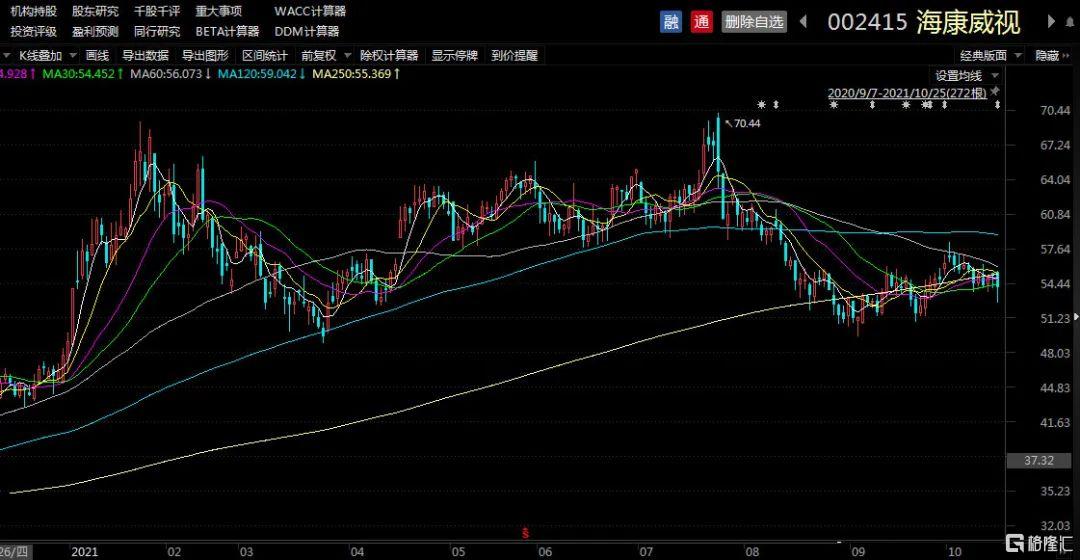Open the WACC计算器 tool

(310, 11)
